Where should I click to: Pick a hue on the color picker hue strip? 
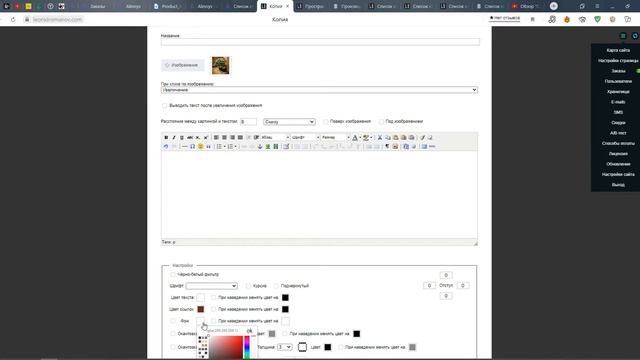(247, 347)
